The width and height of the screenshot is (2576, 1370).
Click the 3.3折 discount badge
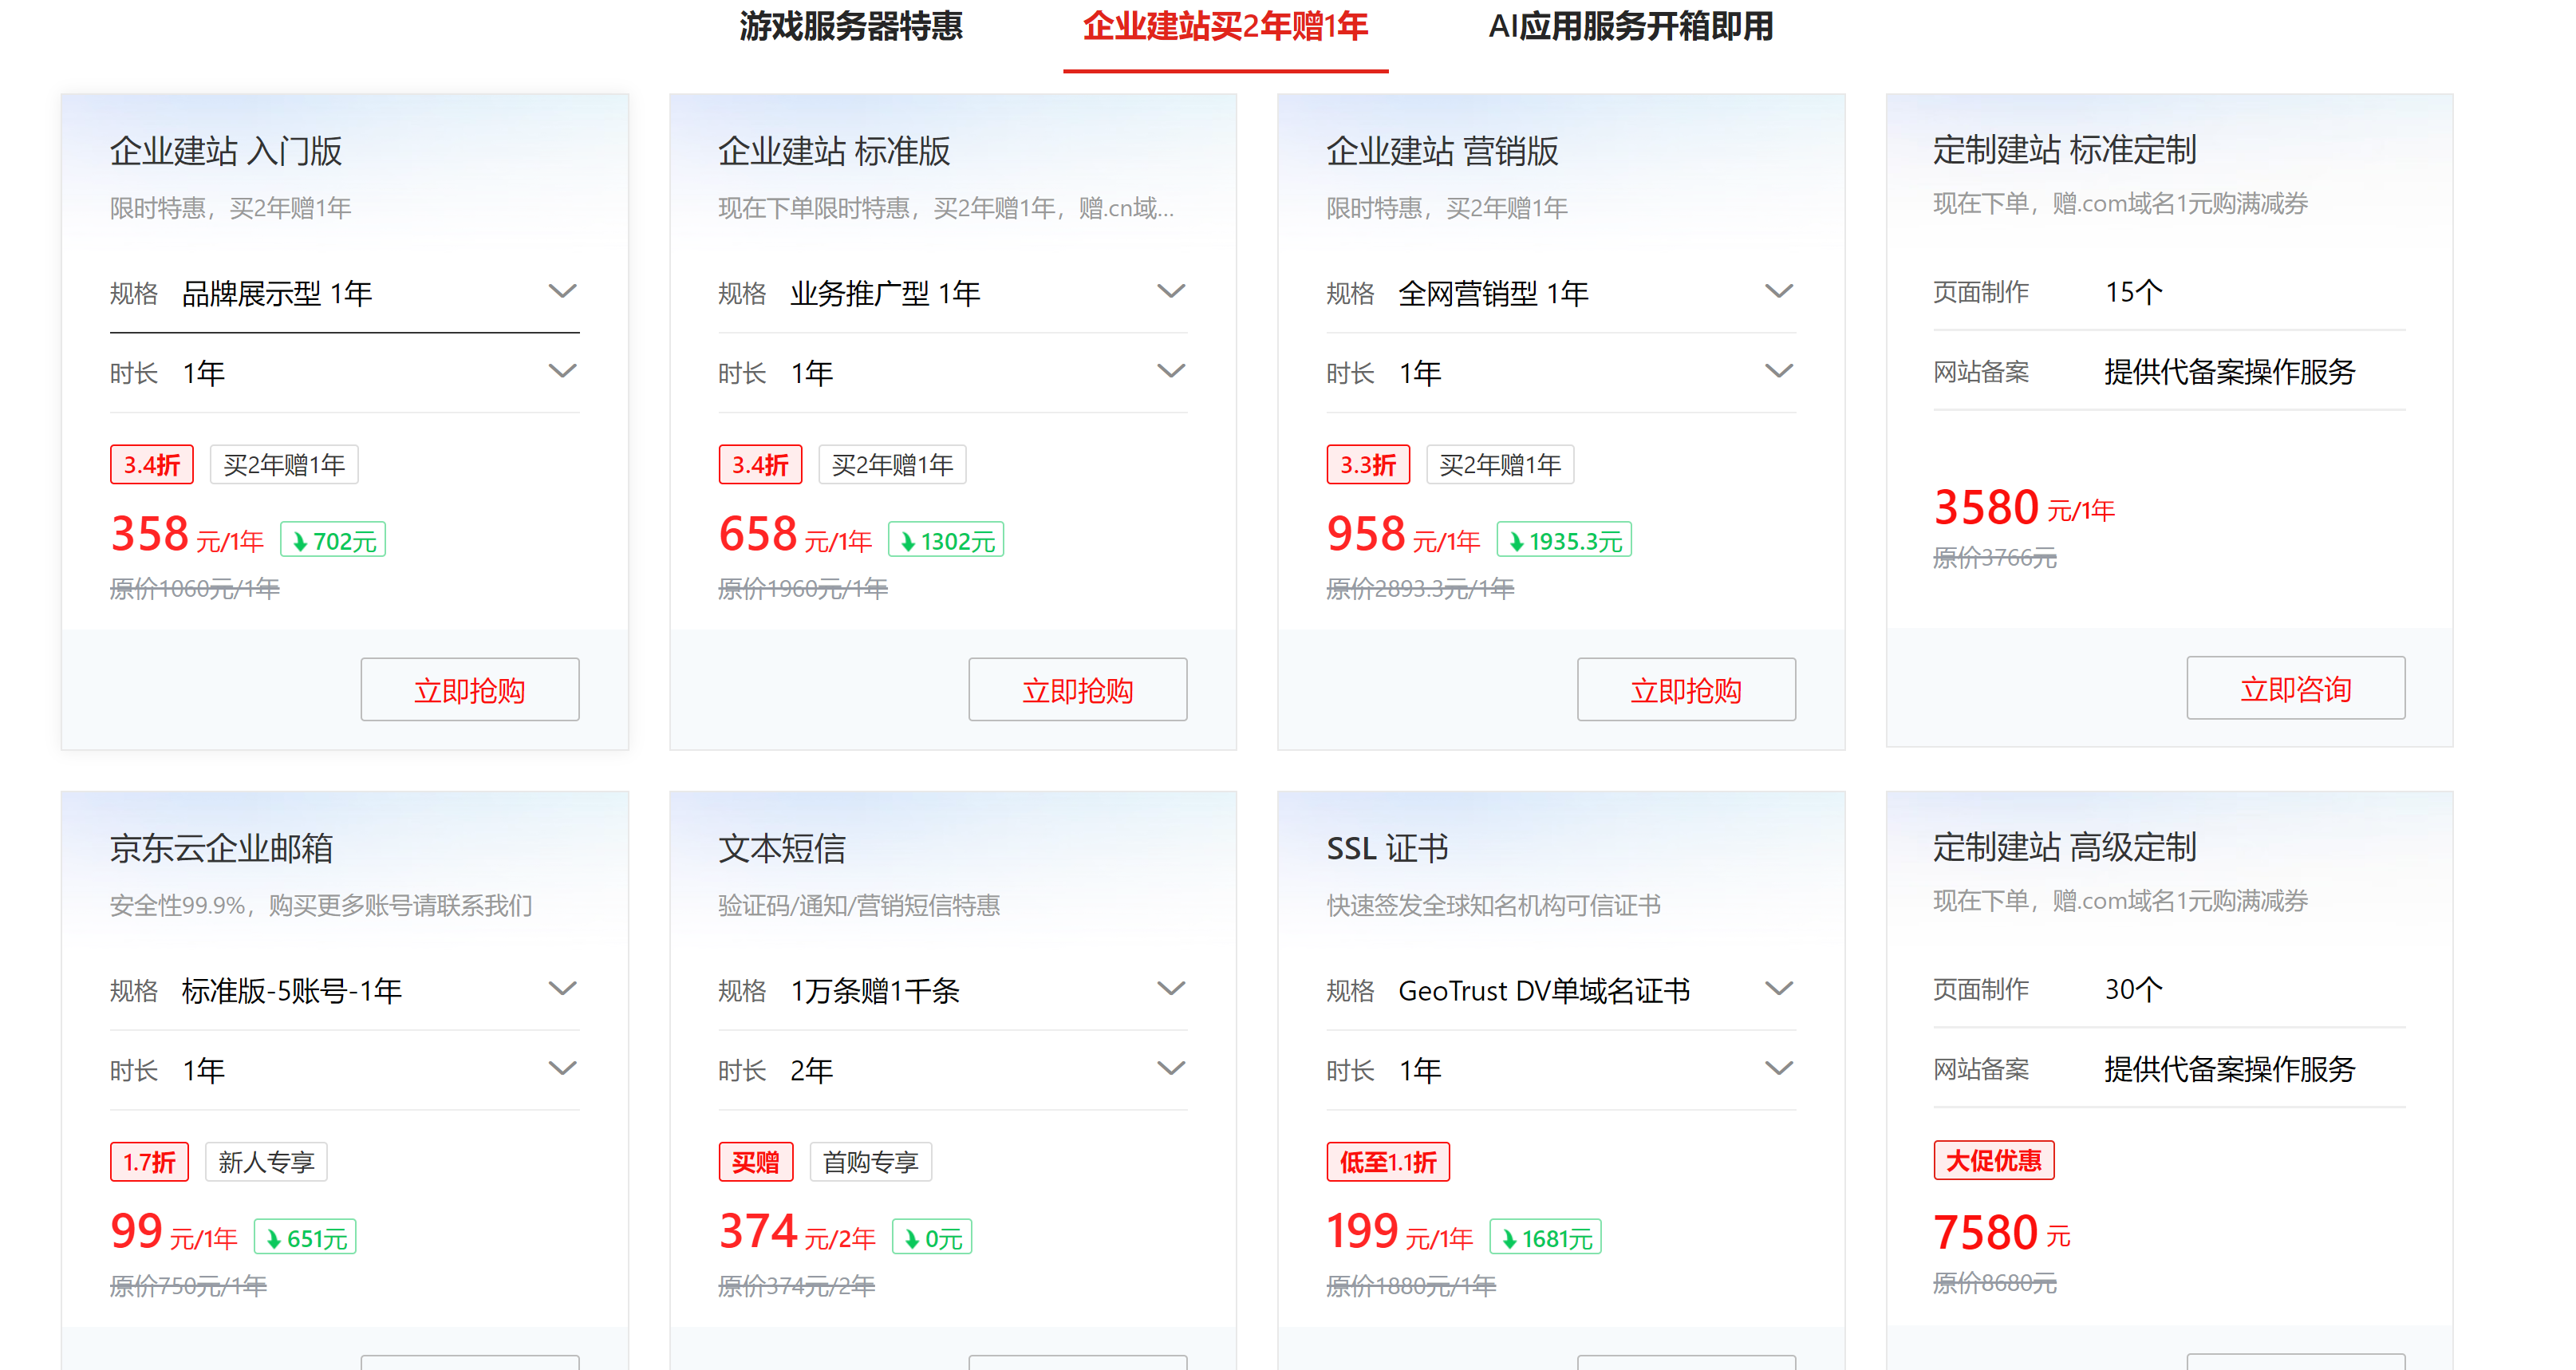1368,465
